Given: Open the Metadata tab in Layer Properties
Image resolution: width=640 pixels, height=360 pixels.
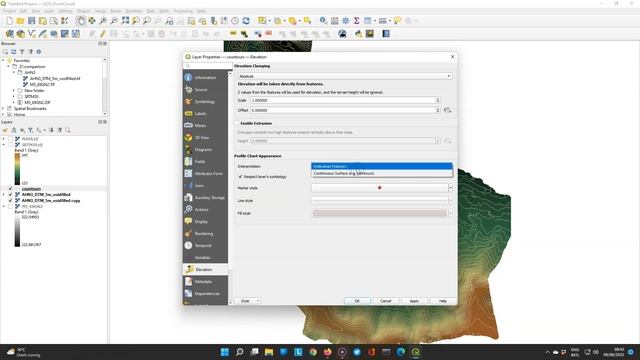Looking at the screenshot, I should [205, 282].
